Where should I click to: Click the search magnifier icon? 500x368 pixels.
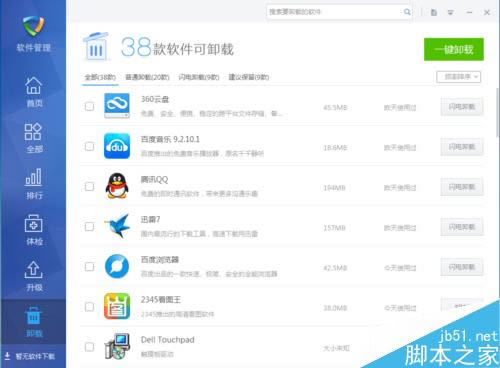click(407, 12)
